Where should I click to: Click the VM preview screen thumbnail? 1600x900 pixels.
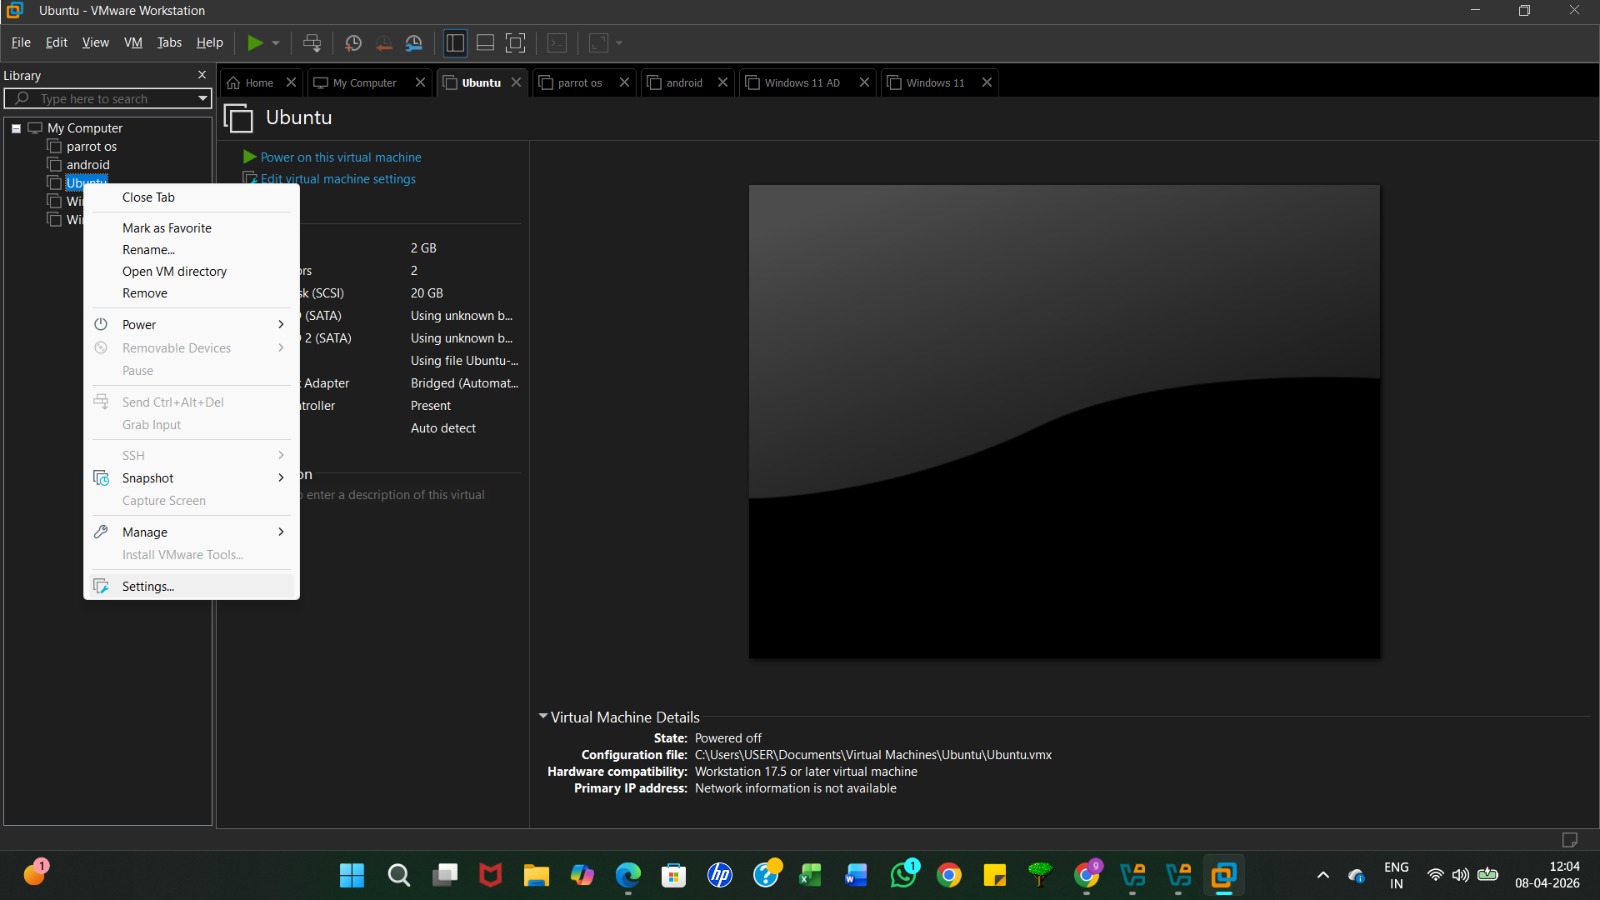pos(1064,421)
